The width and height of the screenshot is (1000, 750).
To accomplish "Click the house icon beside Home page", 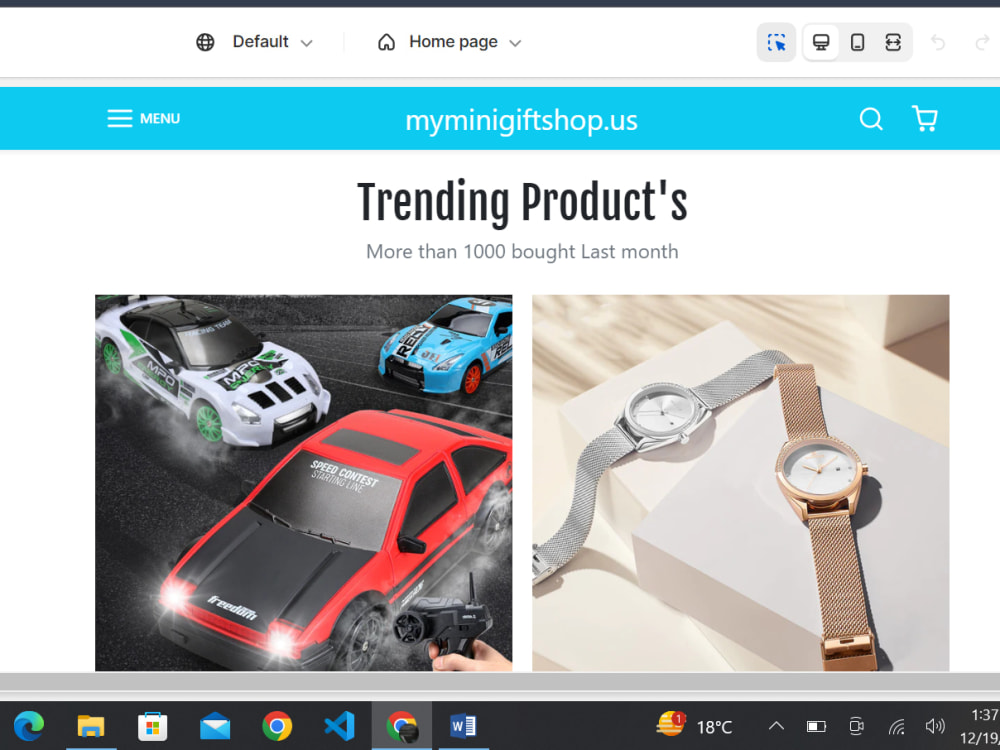I will (x=386, y=42).
